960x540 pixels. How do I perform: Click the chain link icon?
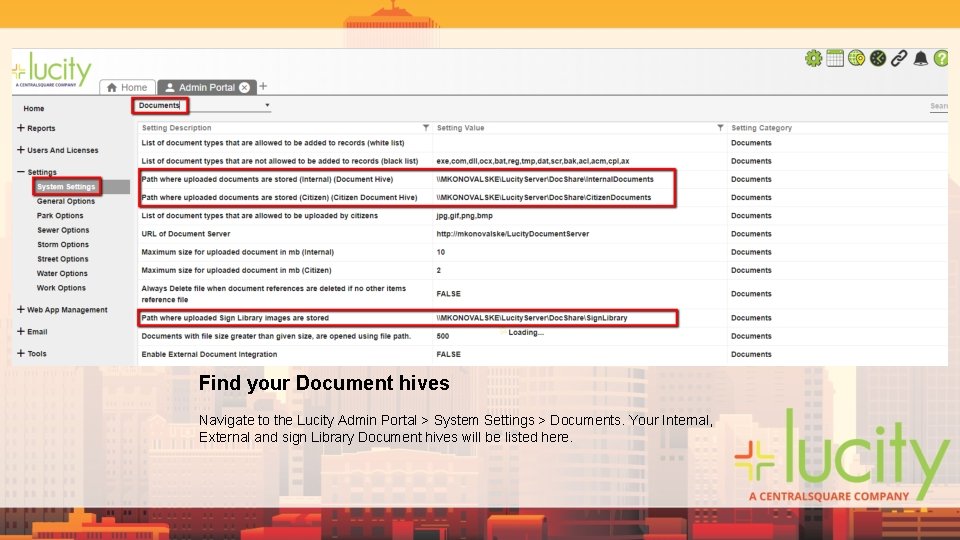coord(899,59)
